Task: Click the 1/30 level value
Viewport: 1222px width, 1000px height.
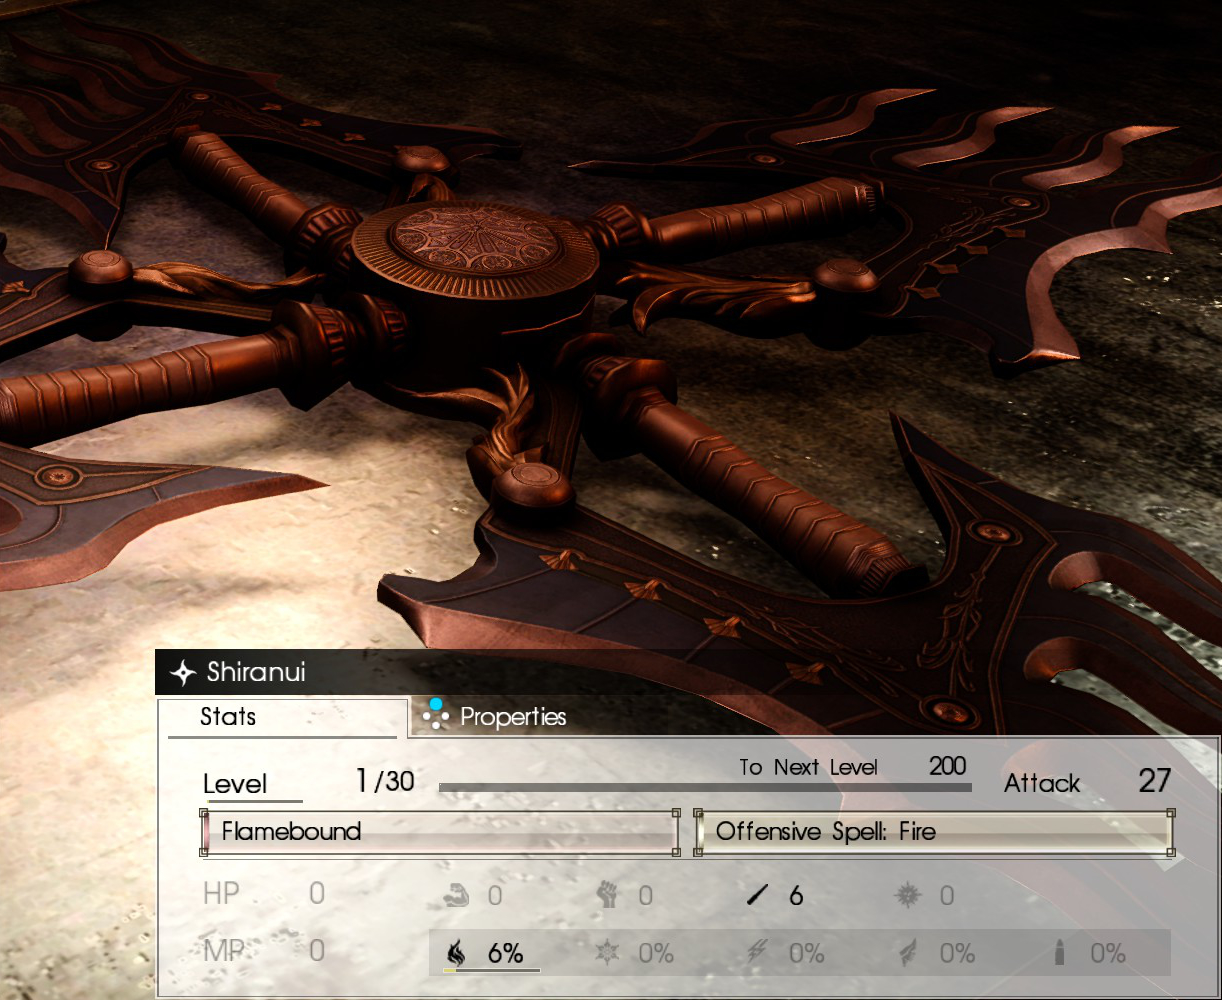Action: click(x=384, y=781)
